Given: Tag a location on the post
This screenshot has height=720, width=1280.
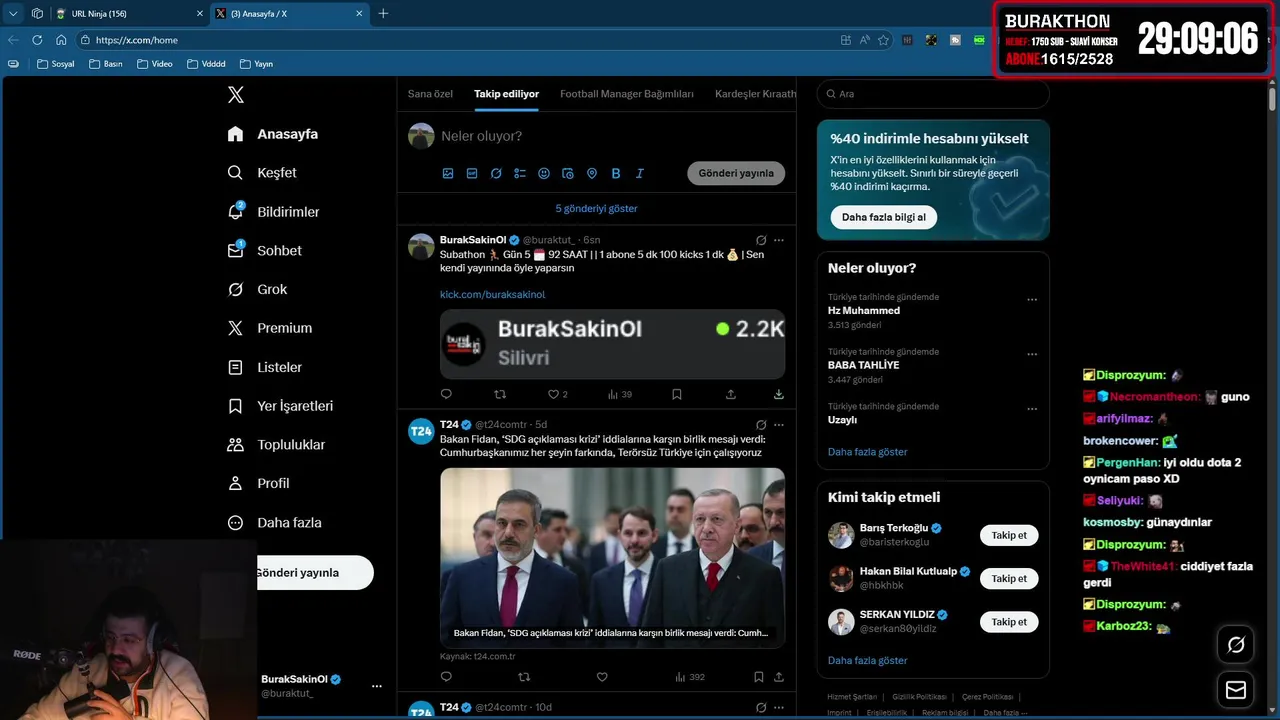Looking at the screenshot, I should tap(592, 173).
